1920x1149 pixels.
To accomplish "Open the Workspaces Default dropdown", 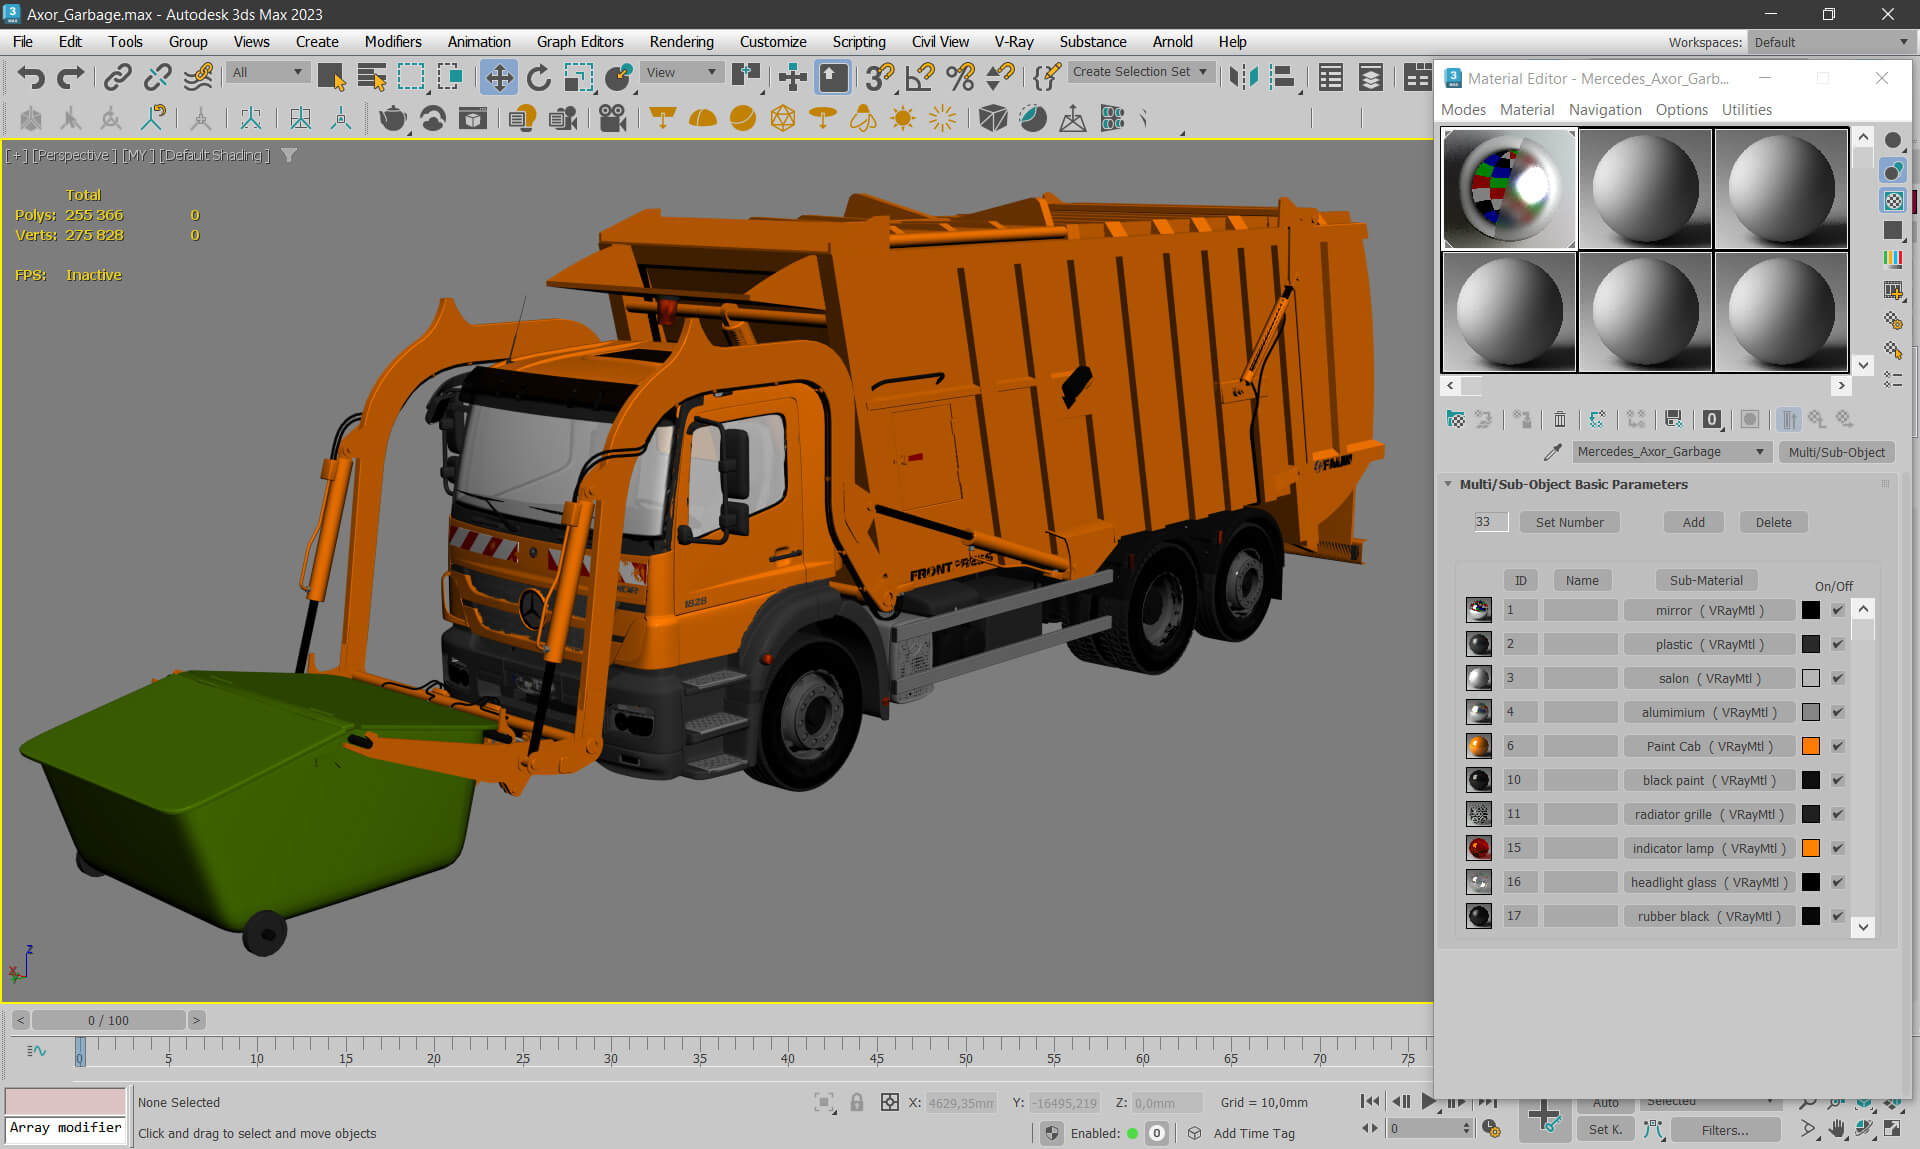I will [1830, 42].
